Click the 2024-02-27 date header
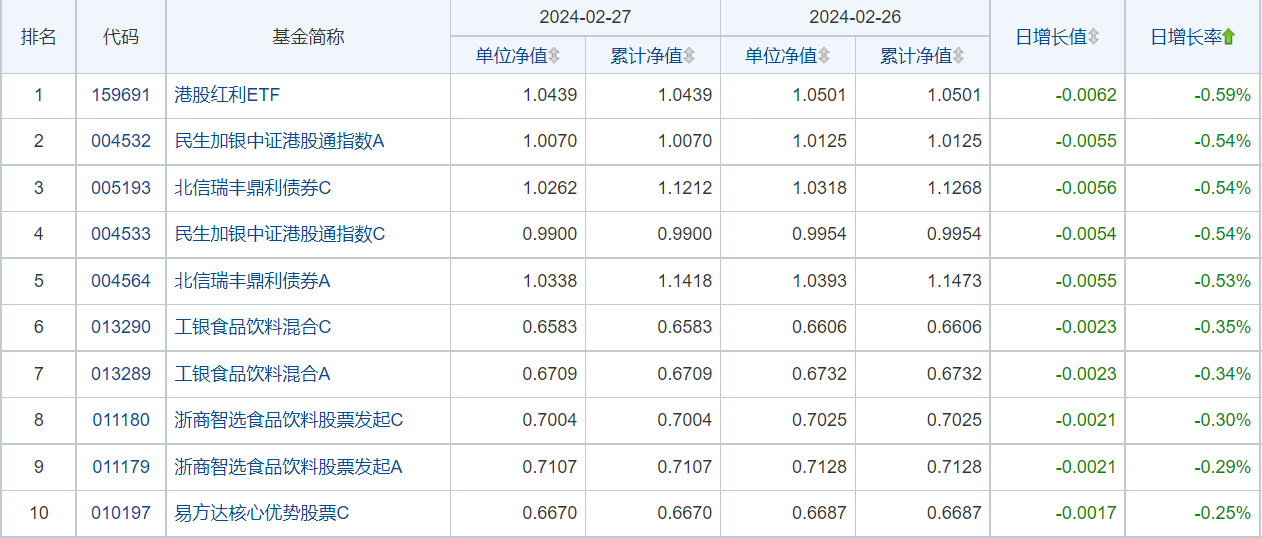The width and height of the screenshot is (1262, 538). (x=585, y=17)
